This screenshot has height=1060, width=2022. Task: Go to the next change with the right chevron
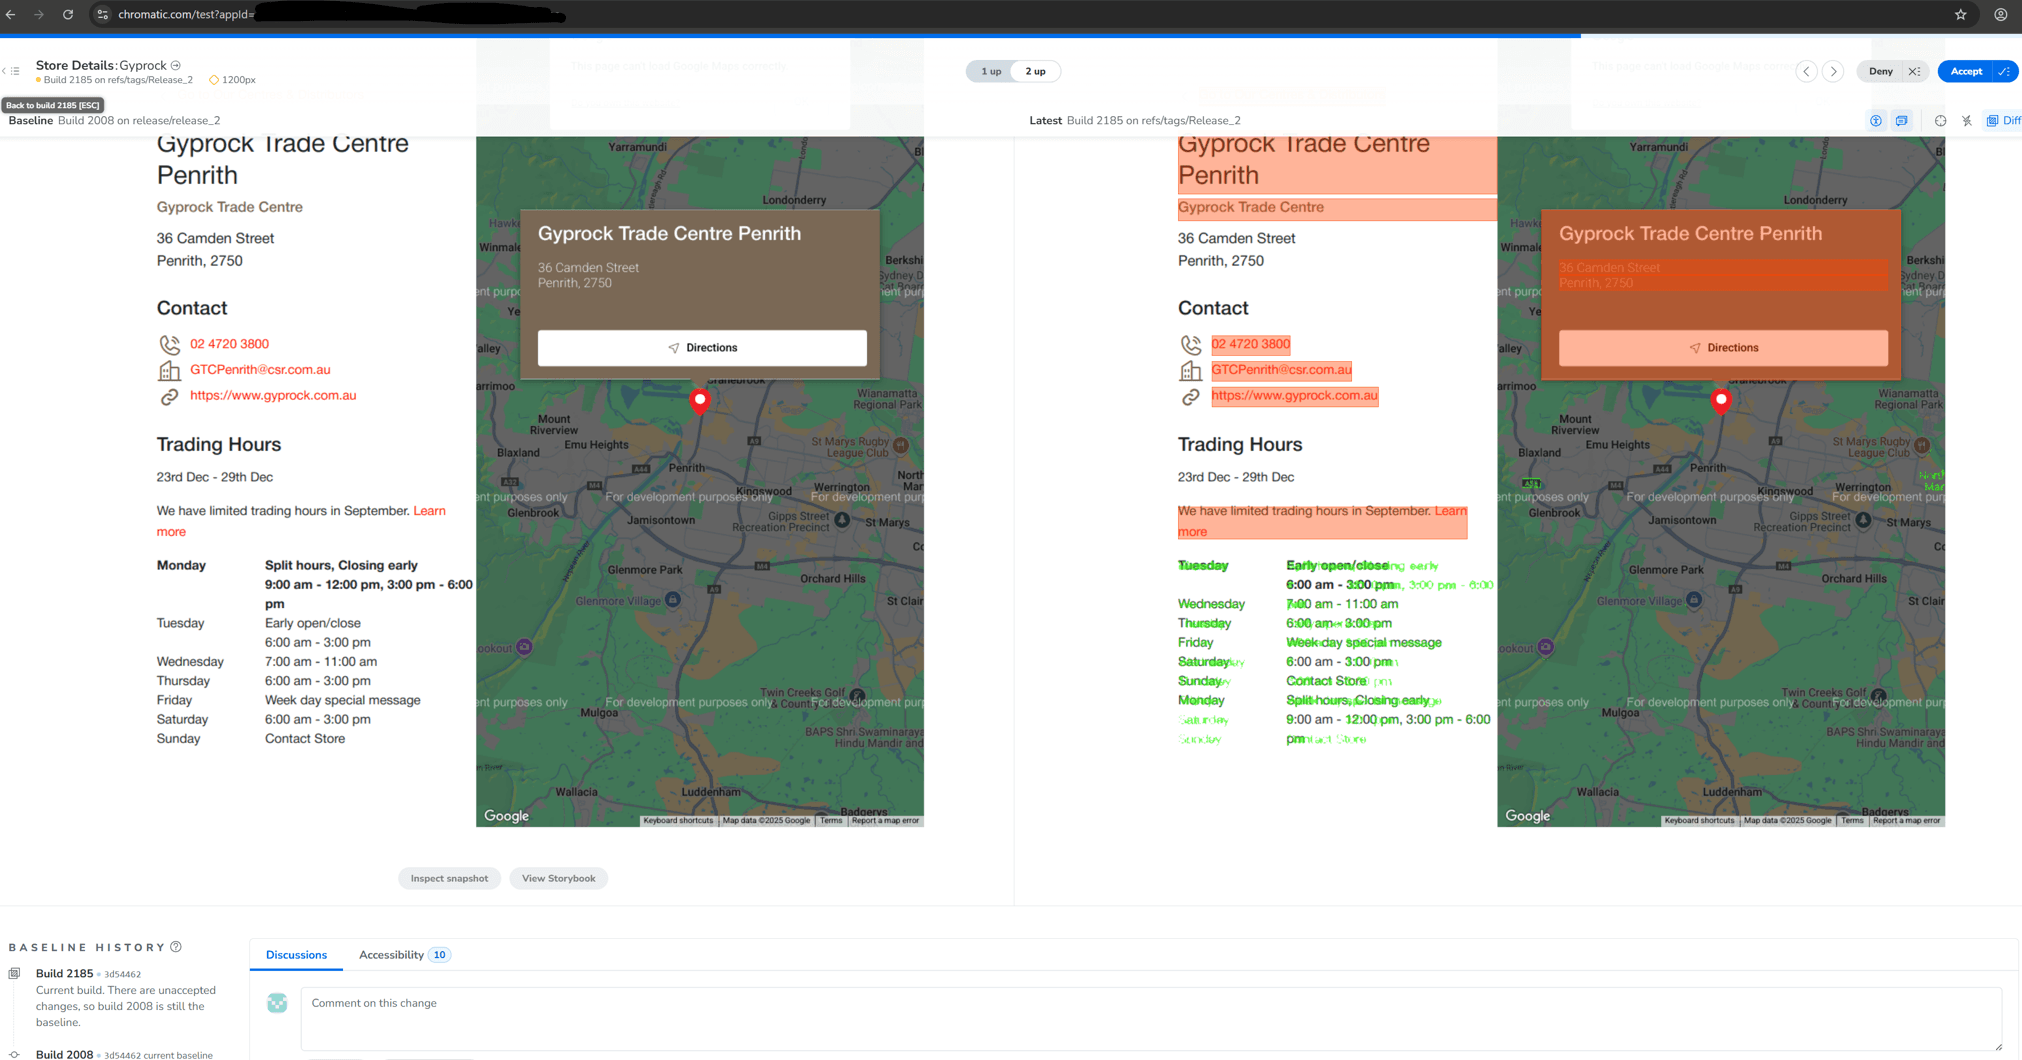(x=1833, y=71)
